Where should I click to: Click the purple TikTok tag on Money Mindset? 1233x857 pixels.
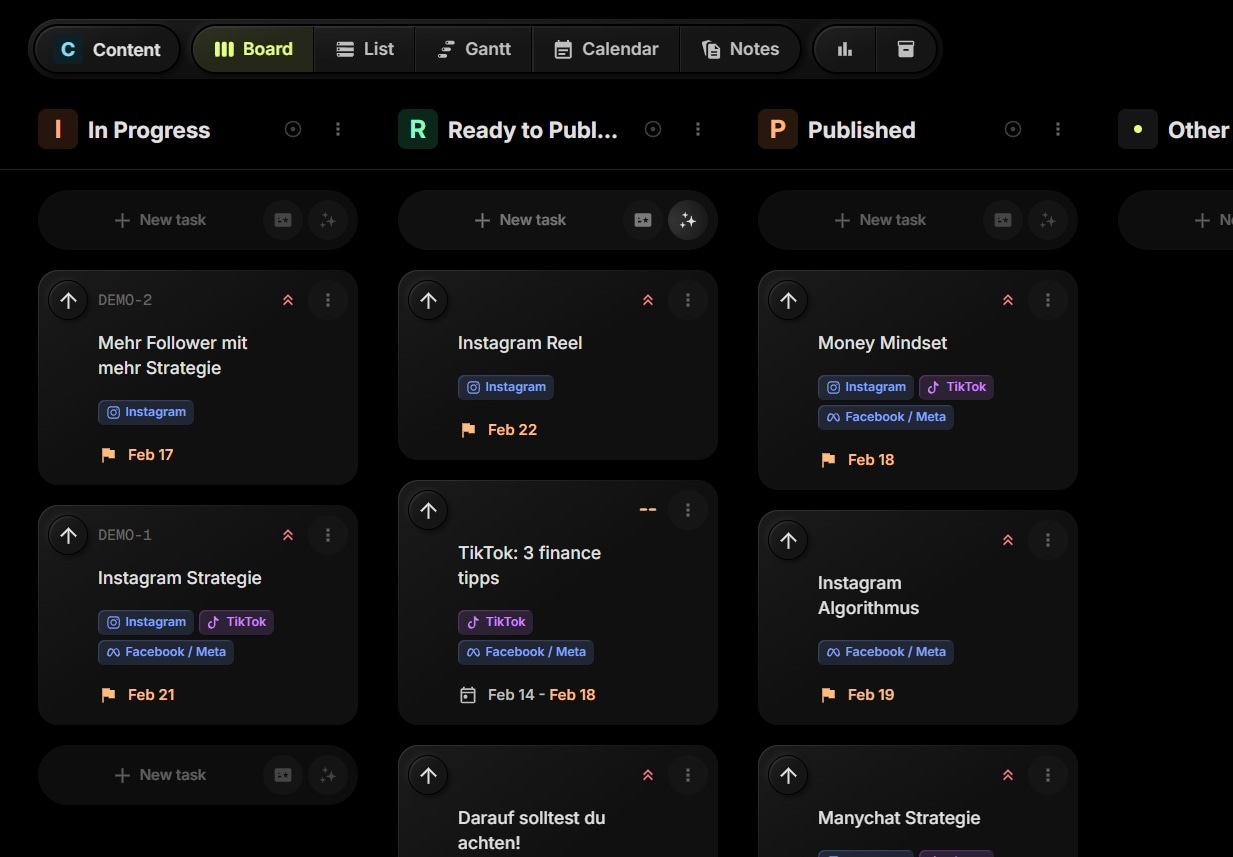point(956,387)
